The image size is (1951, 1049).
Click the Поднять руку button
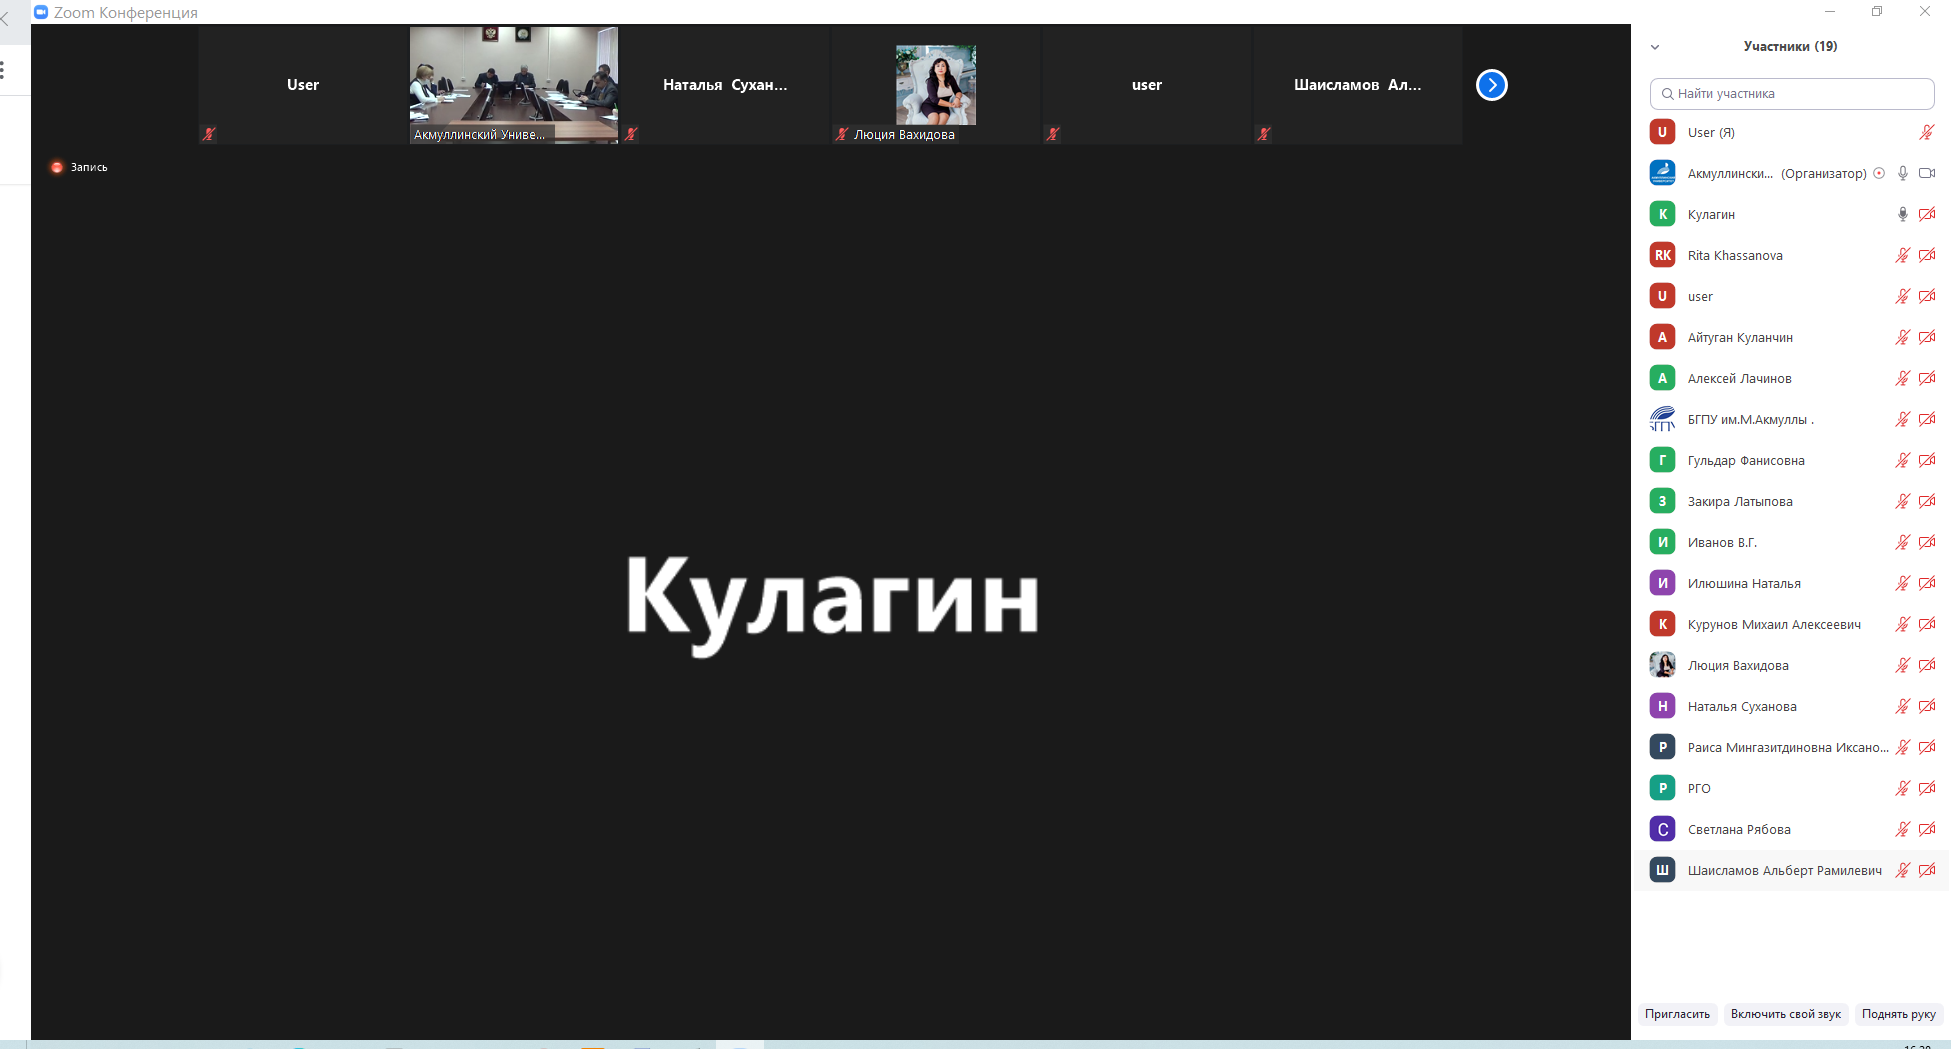(x=1898, y=1014)
